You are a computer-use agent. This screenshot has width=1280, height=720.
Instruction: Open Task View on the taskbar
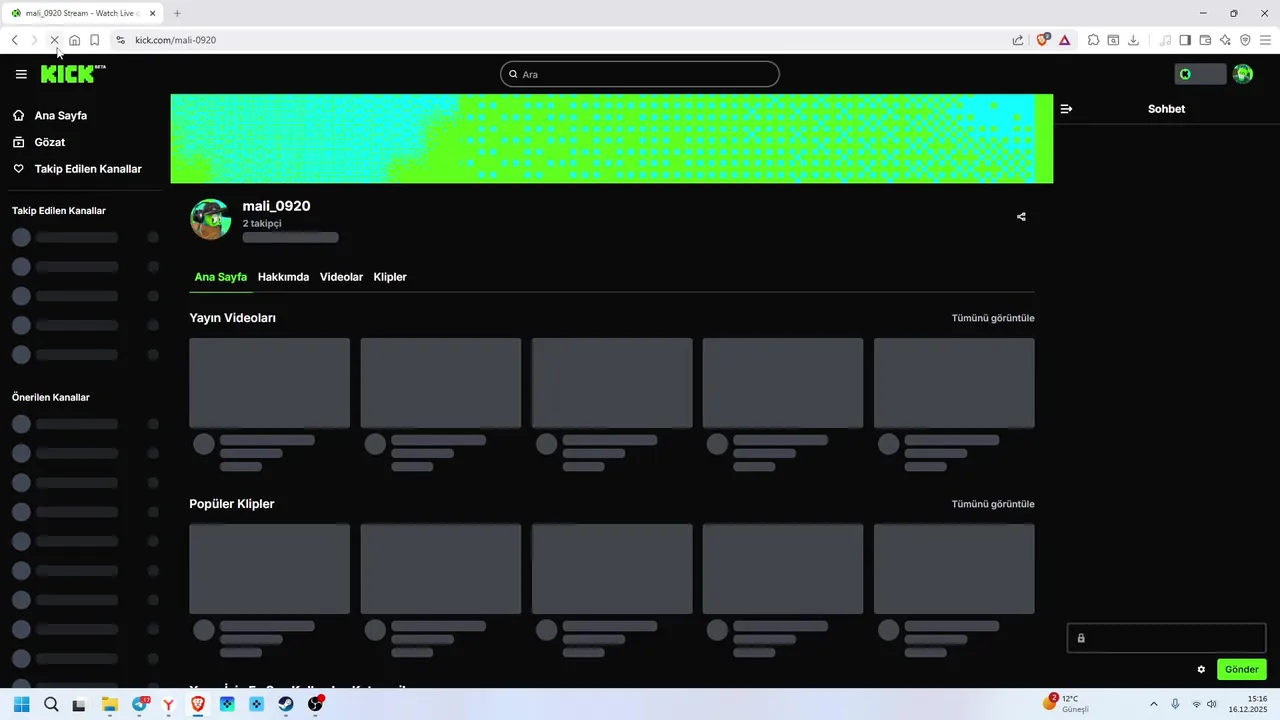[79, 704]
